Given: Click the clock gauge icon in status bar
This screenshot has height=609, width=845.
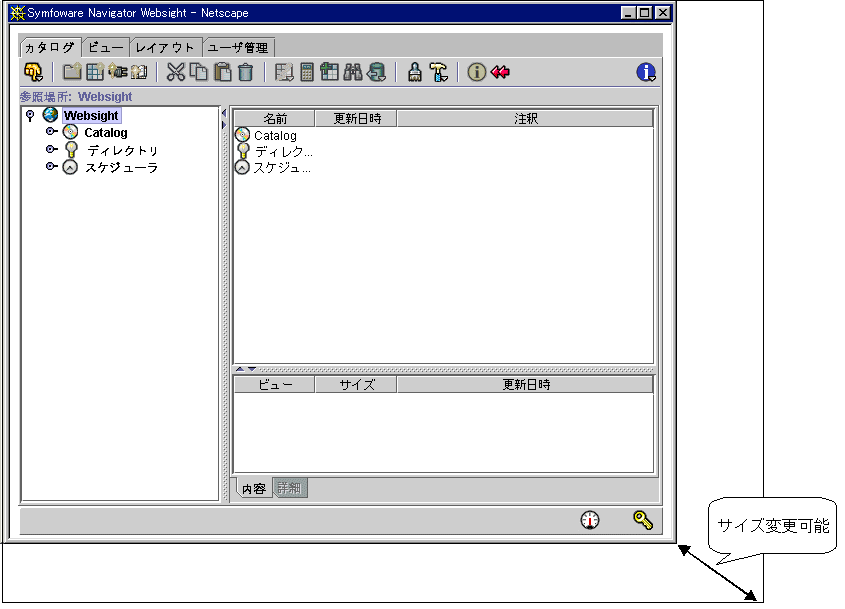Looking at the screenshot, I should point(590,520).
